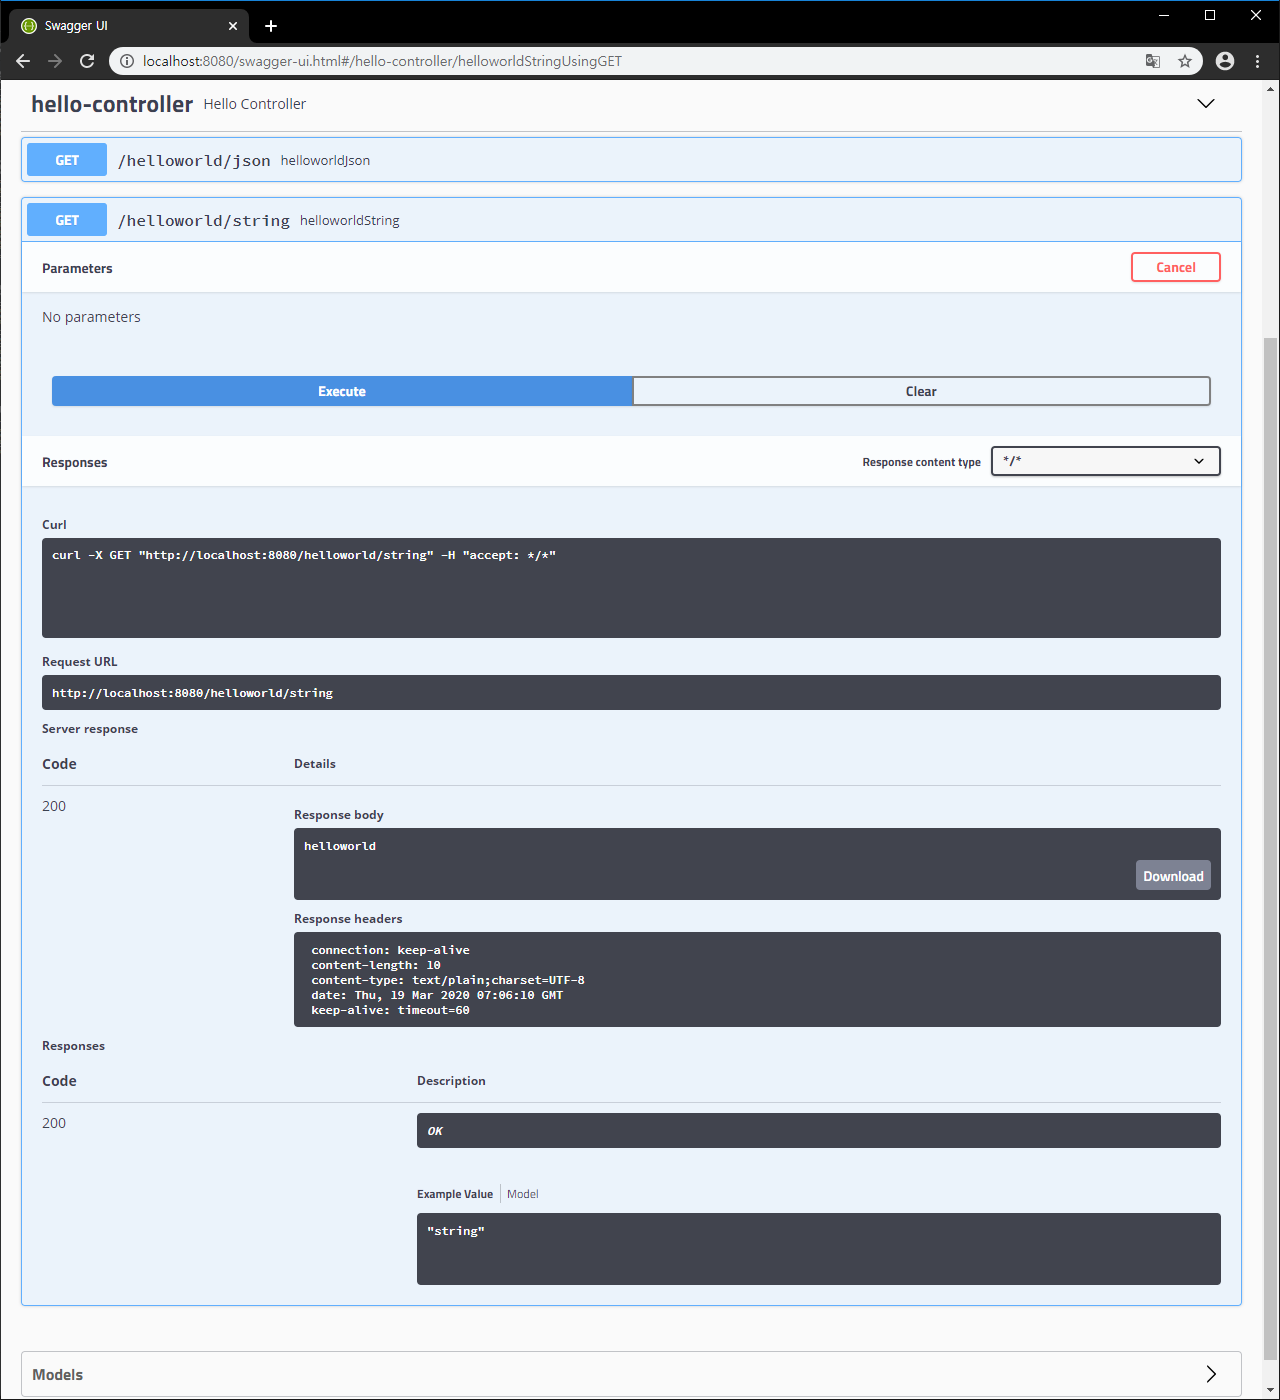Expand the Models section
This screenshot has width=1280, height=1400.
(631, 1374)
